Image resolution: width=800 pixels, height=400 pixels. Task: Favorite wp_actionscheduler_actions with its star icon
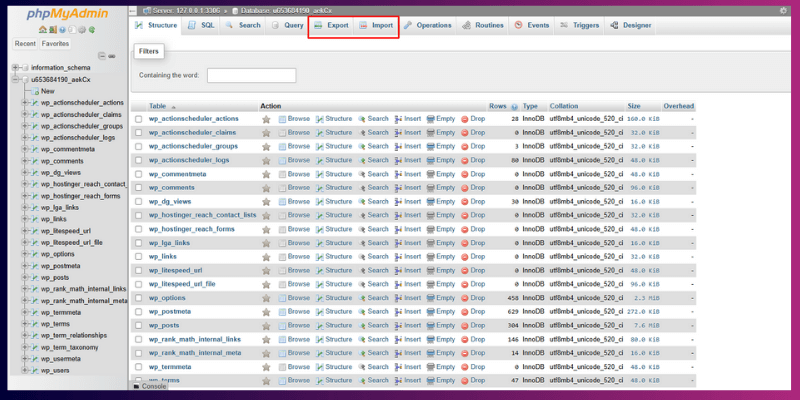266,119
